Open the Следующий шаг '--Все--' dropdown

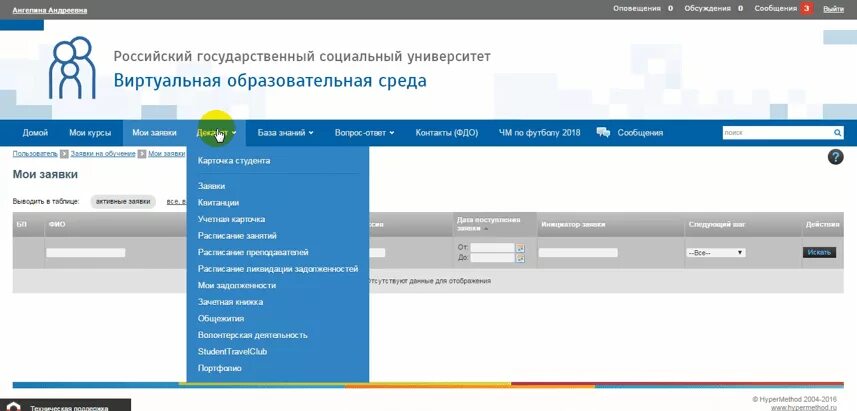tap(715, 253)
